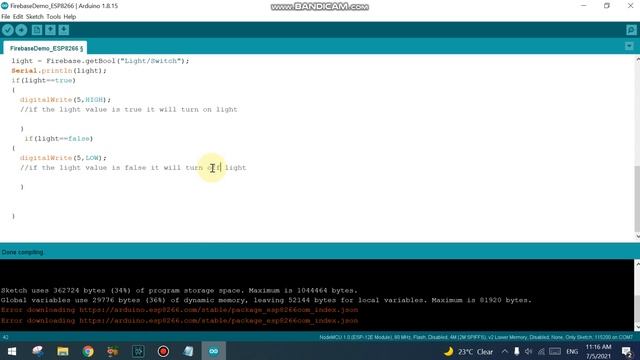Click the Upload arrow icon
This screenshot has height=360, width=640.
coord(21,30)
